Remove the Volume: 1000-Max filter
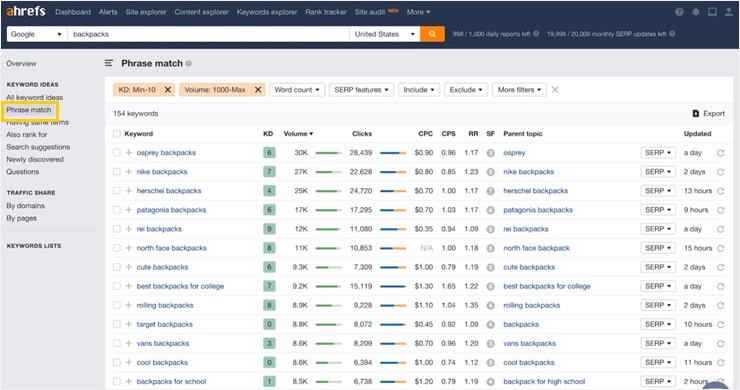This screenshot has width=740, height=390. click(258, 90)
